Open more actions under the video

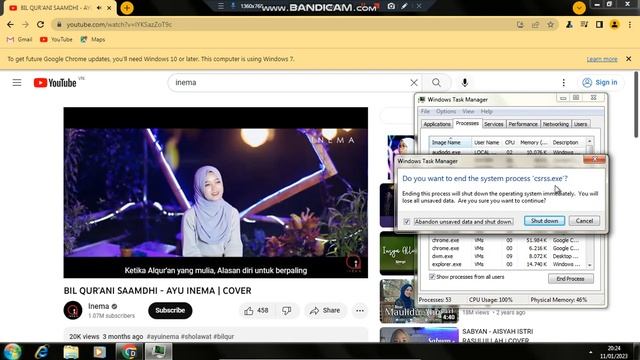[x=360, y=311]
